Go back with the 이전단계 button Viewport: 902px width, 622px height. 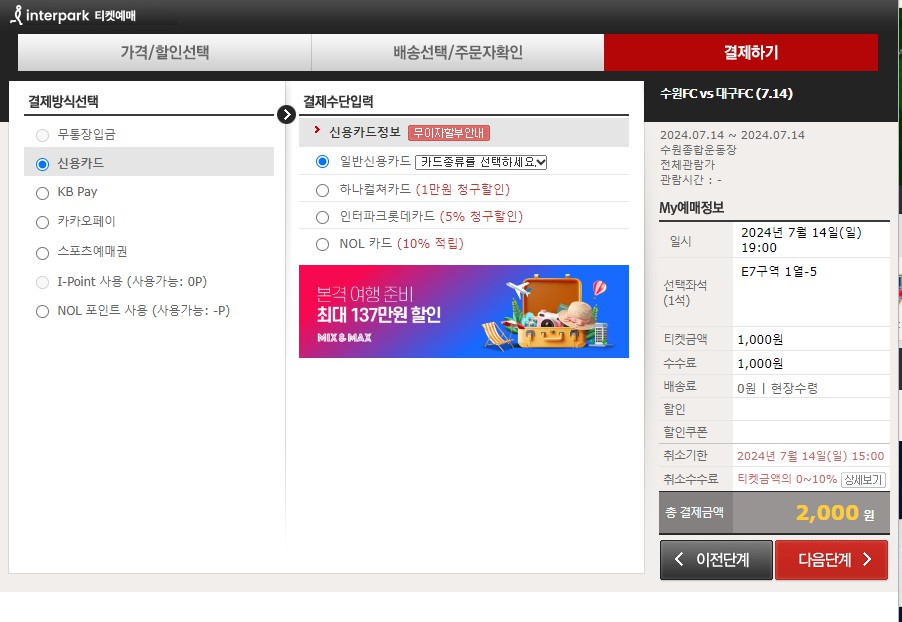click(x=716, y=560)
